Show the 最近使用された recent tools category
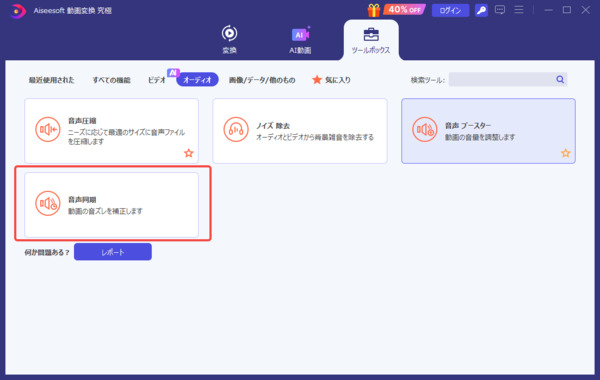 pos(52,80)
